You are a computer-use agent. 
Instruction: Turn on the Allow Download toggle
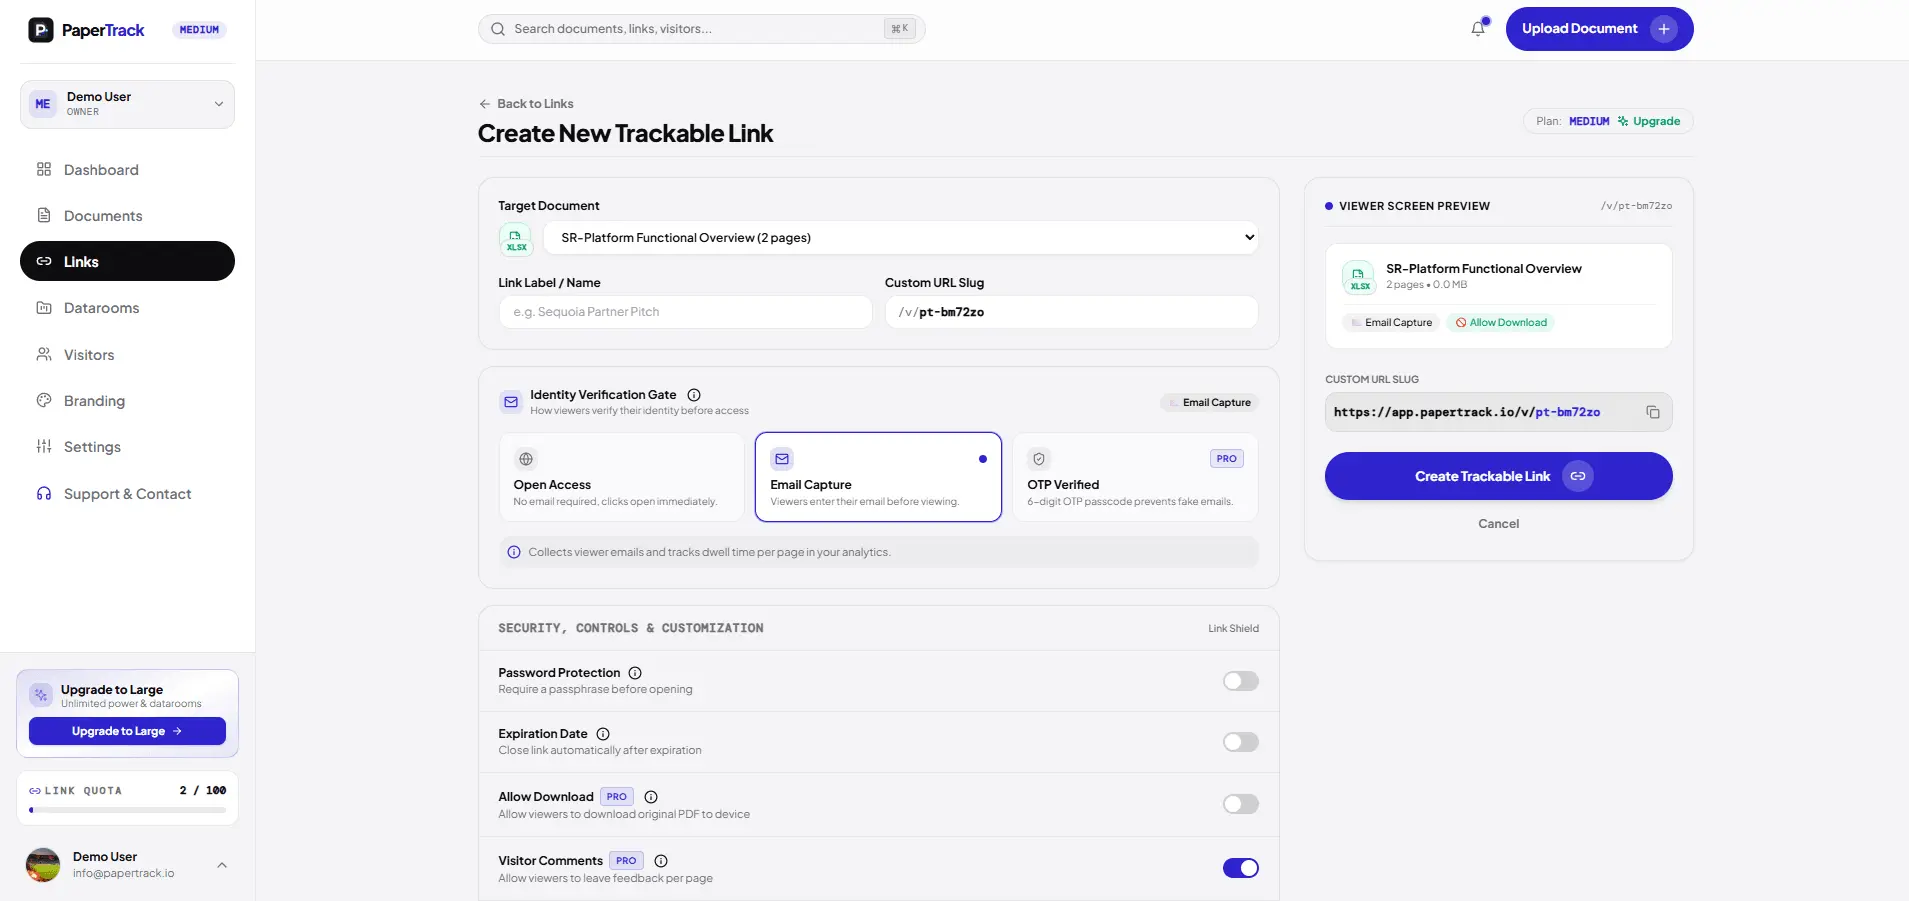pyautogui.click(x=1241, y=804)
